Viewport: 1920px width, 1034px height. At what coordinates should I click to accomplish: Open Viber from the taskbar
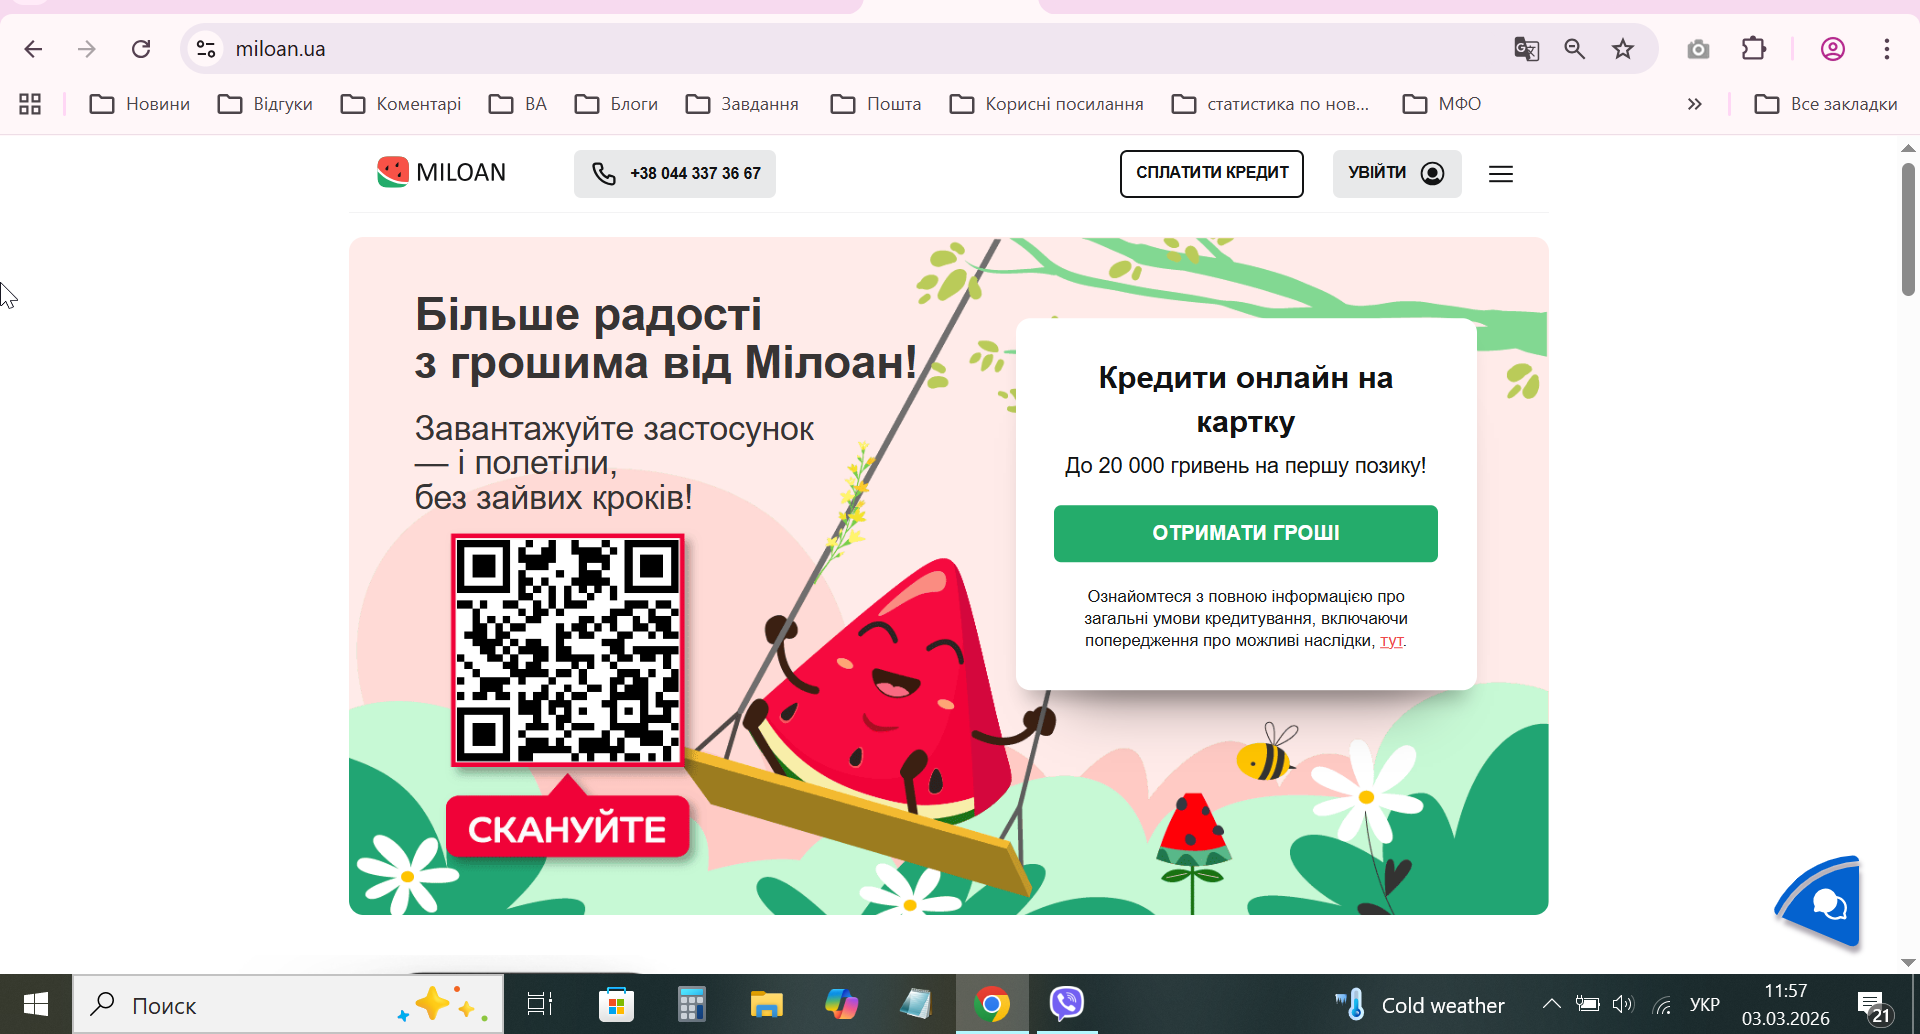point(1067,1004)
